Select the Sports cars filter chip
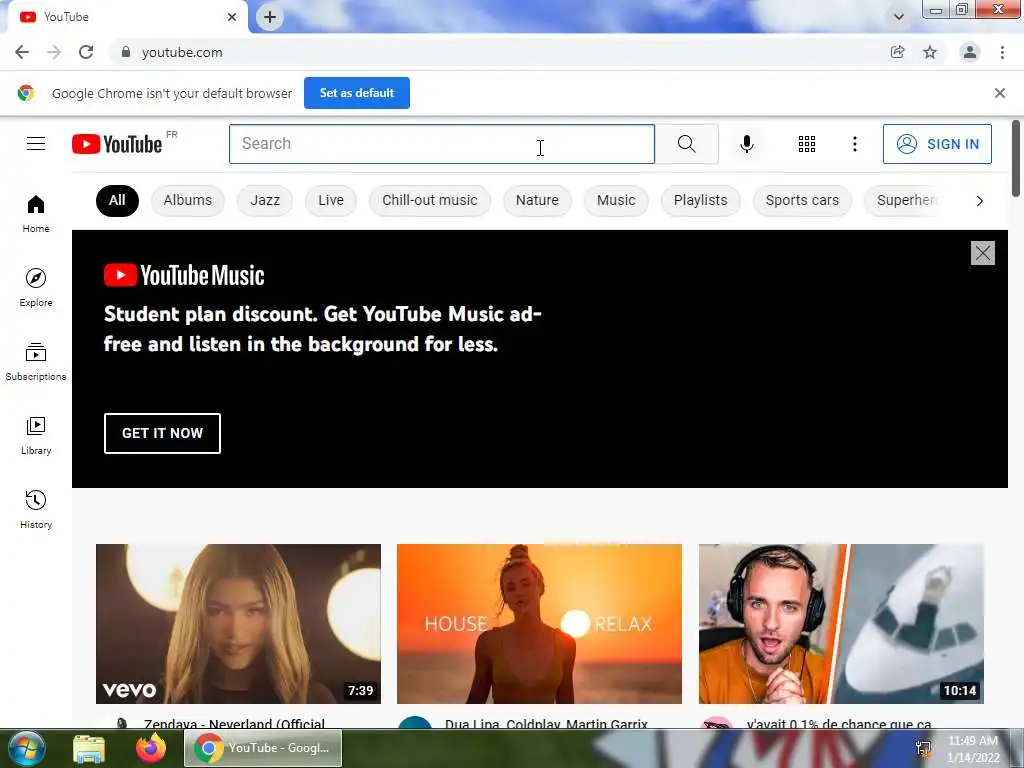 [802, 200]
